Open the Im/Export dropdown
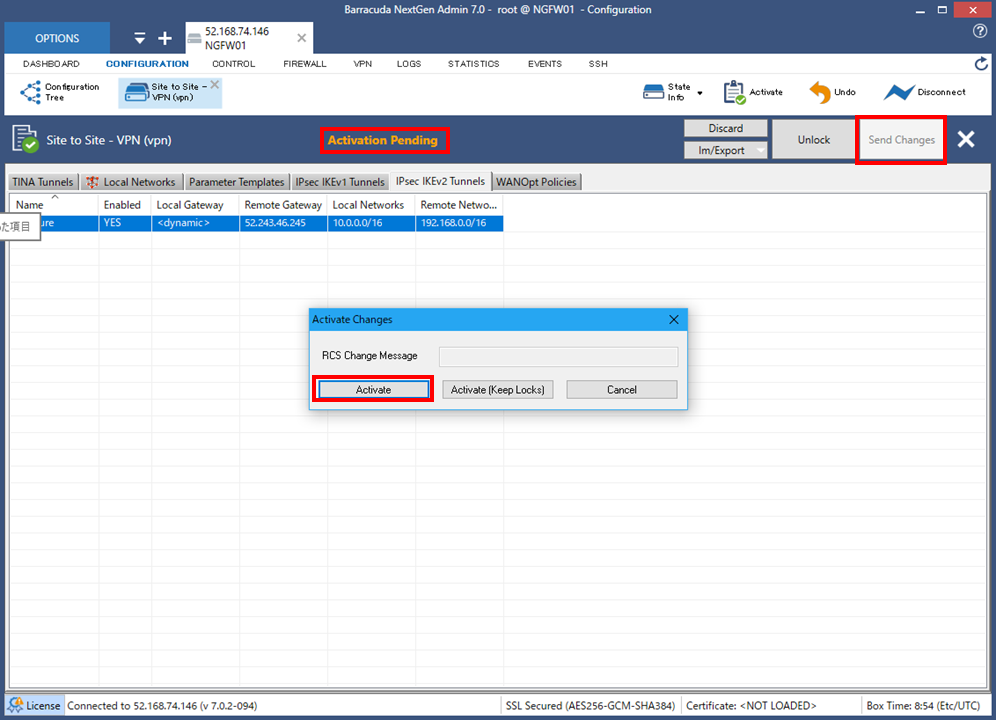The image size is (996, 720). pyautogui.click(x=725, y=151)
